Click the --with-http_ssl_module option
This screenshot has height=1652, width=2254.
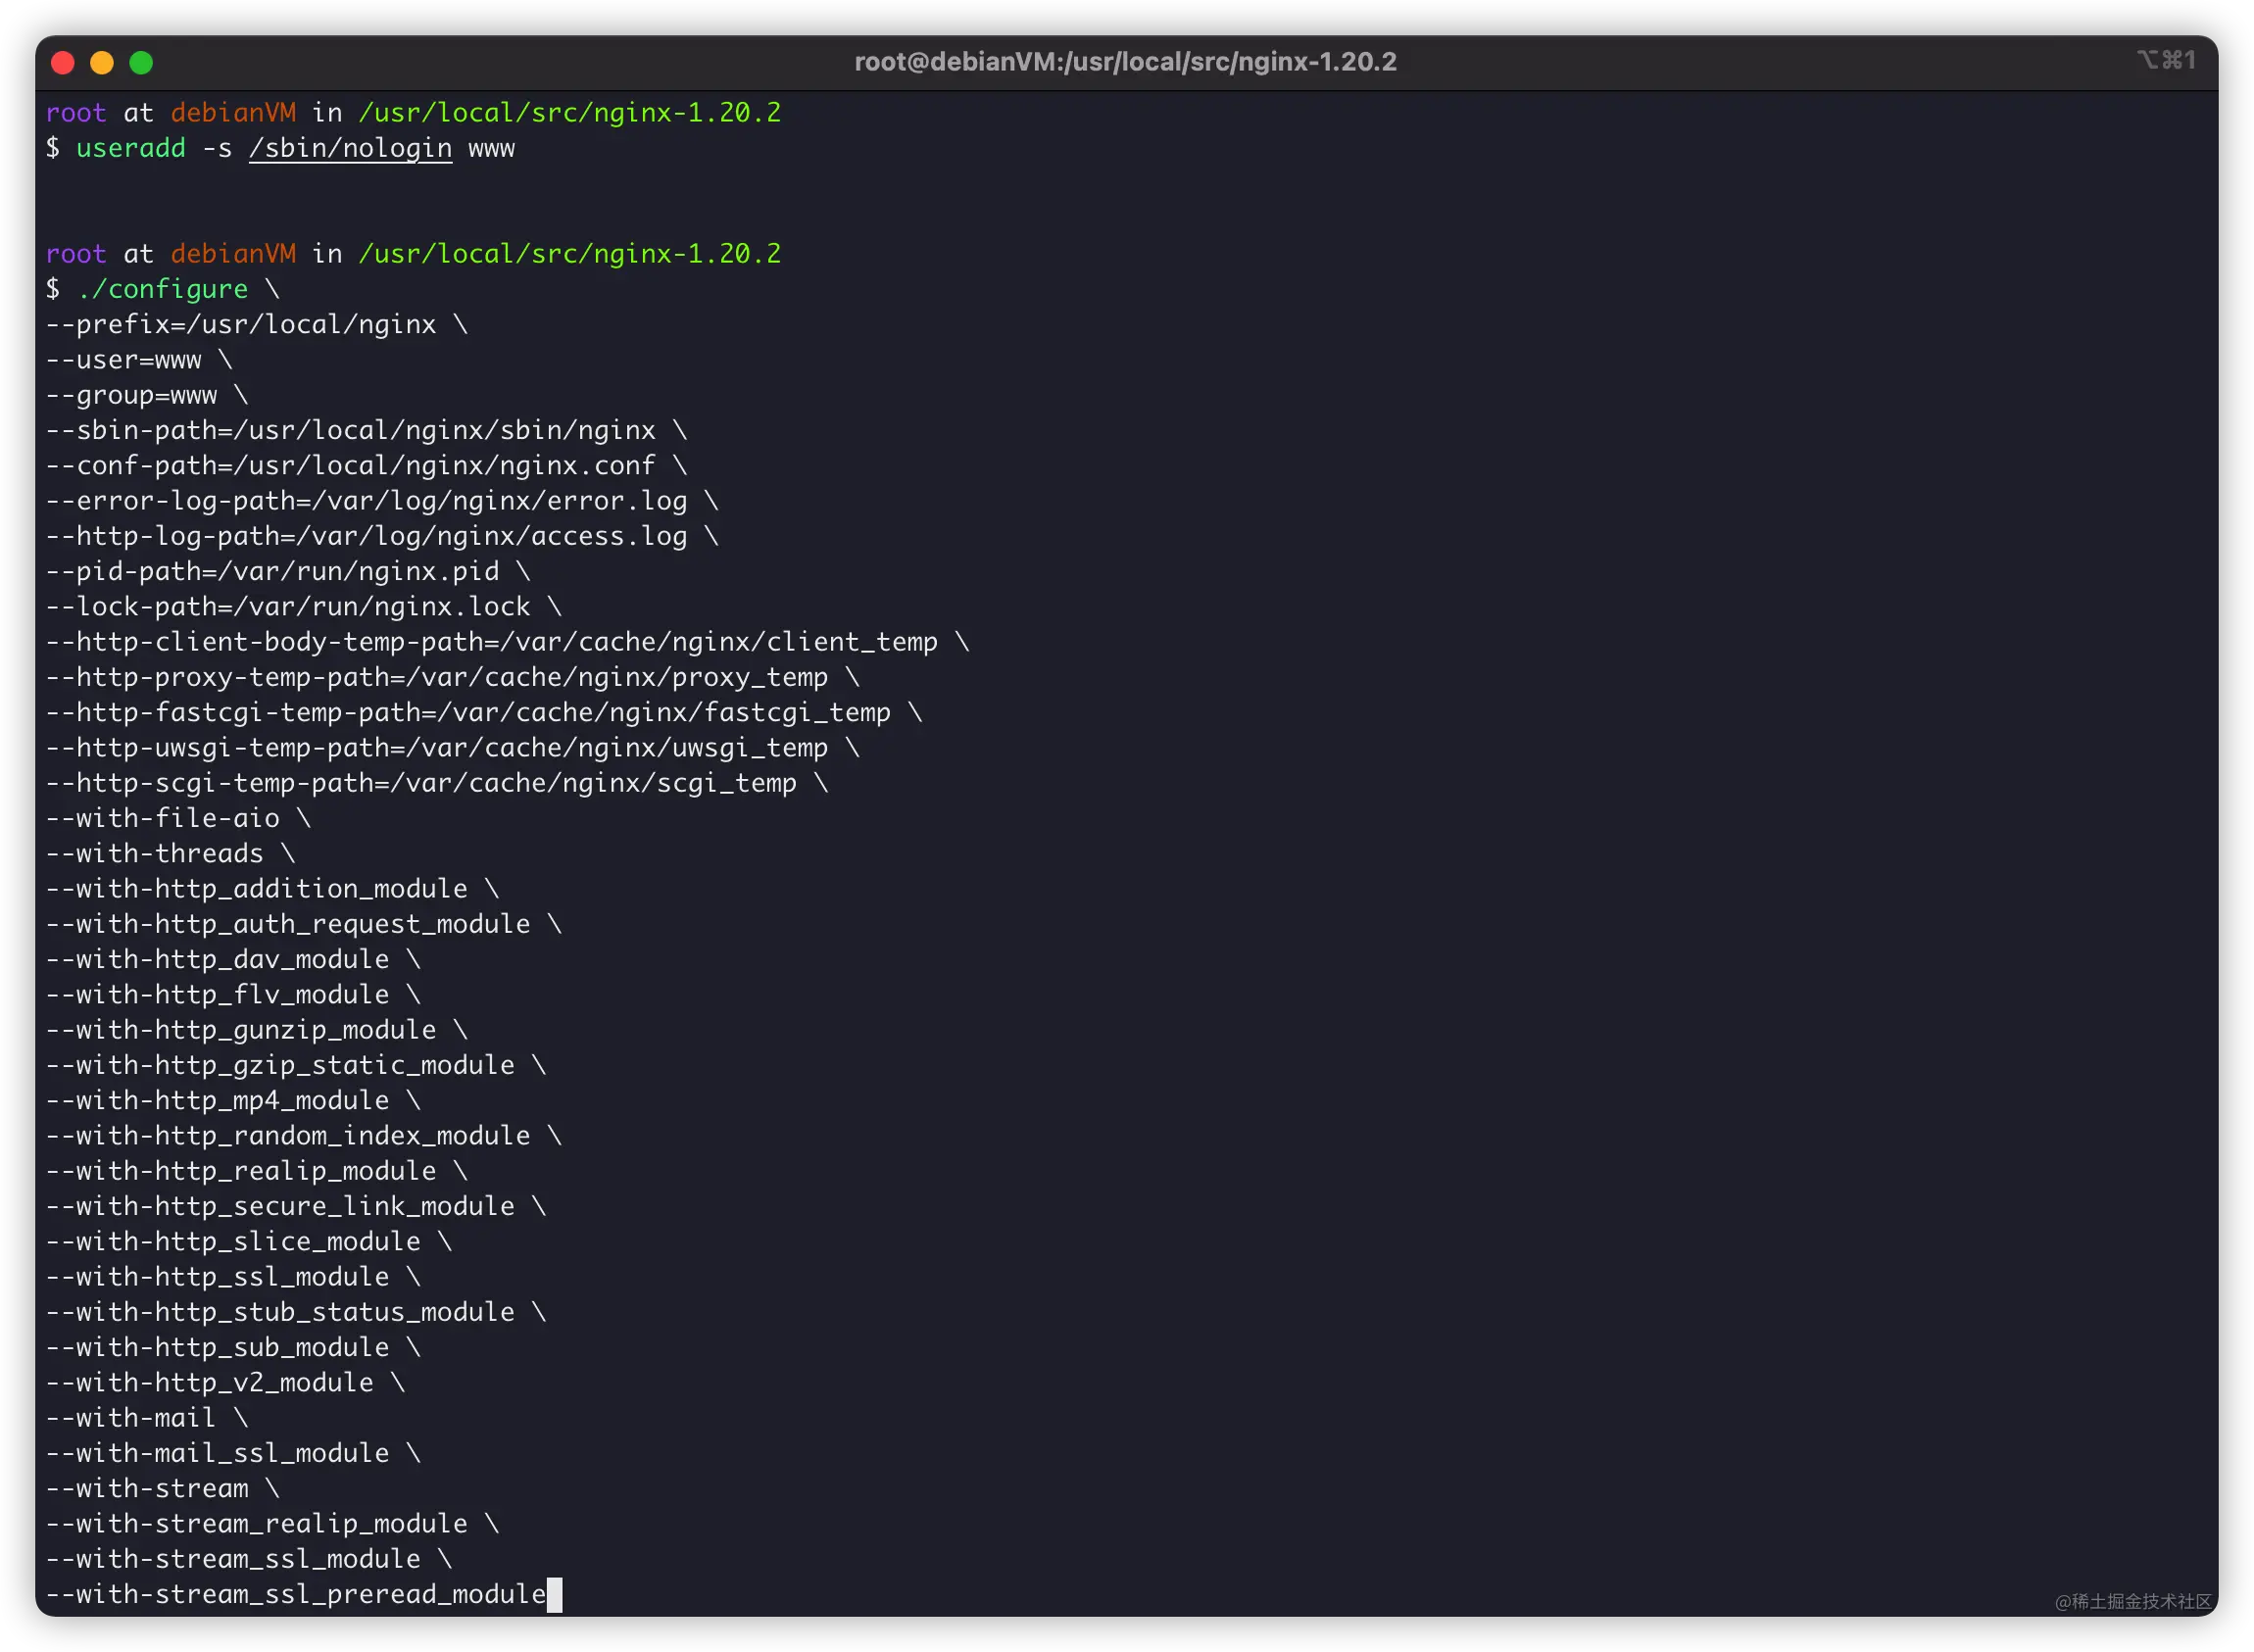click(218, 1277)
